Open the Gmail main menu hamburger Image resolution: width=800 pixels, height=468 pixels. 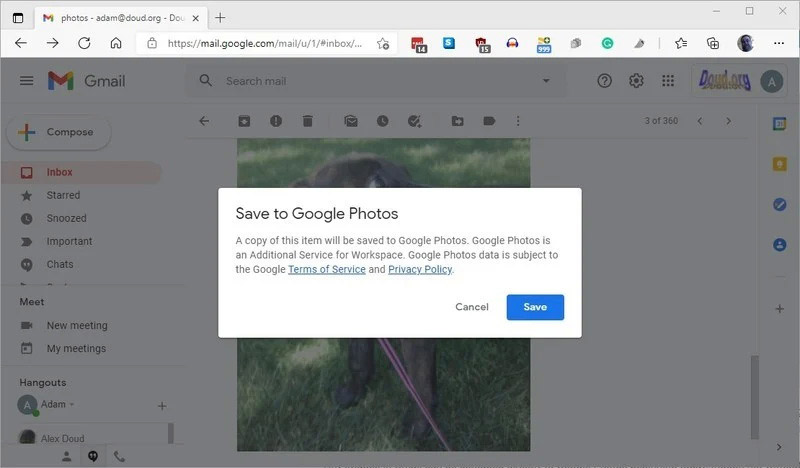[x=27, y=81]
